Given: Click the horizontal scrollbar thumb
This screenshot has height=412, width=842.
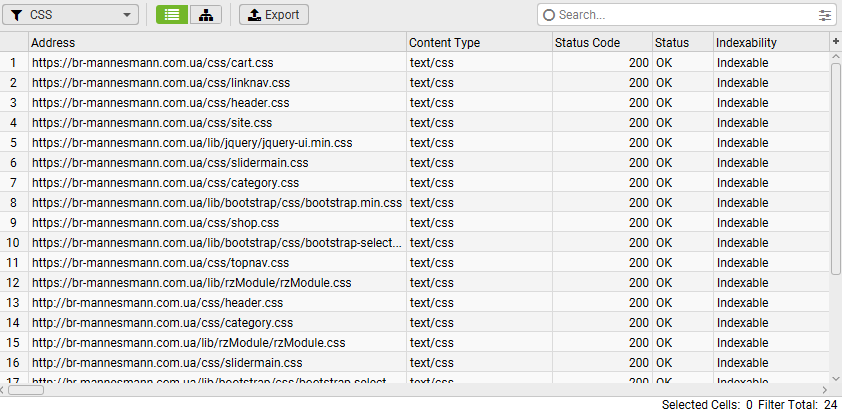Looking at the screenshot, I should point(26,390).
